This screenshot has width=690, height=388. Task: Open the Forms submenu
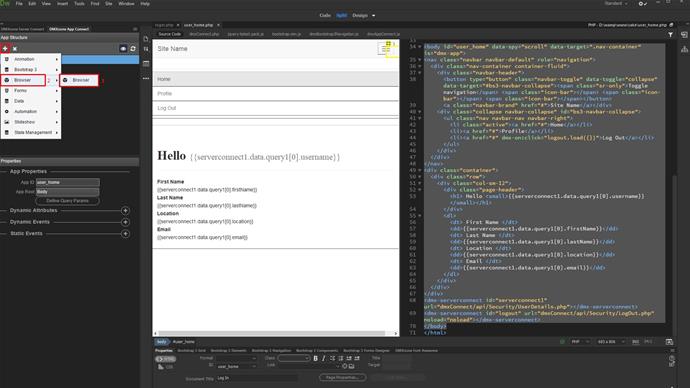(x=31, y=91)
